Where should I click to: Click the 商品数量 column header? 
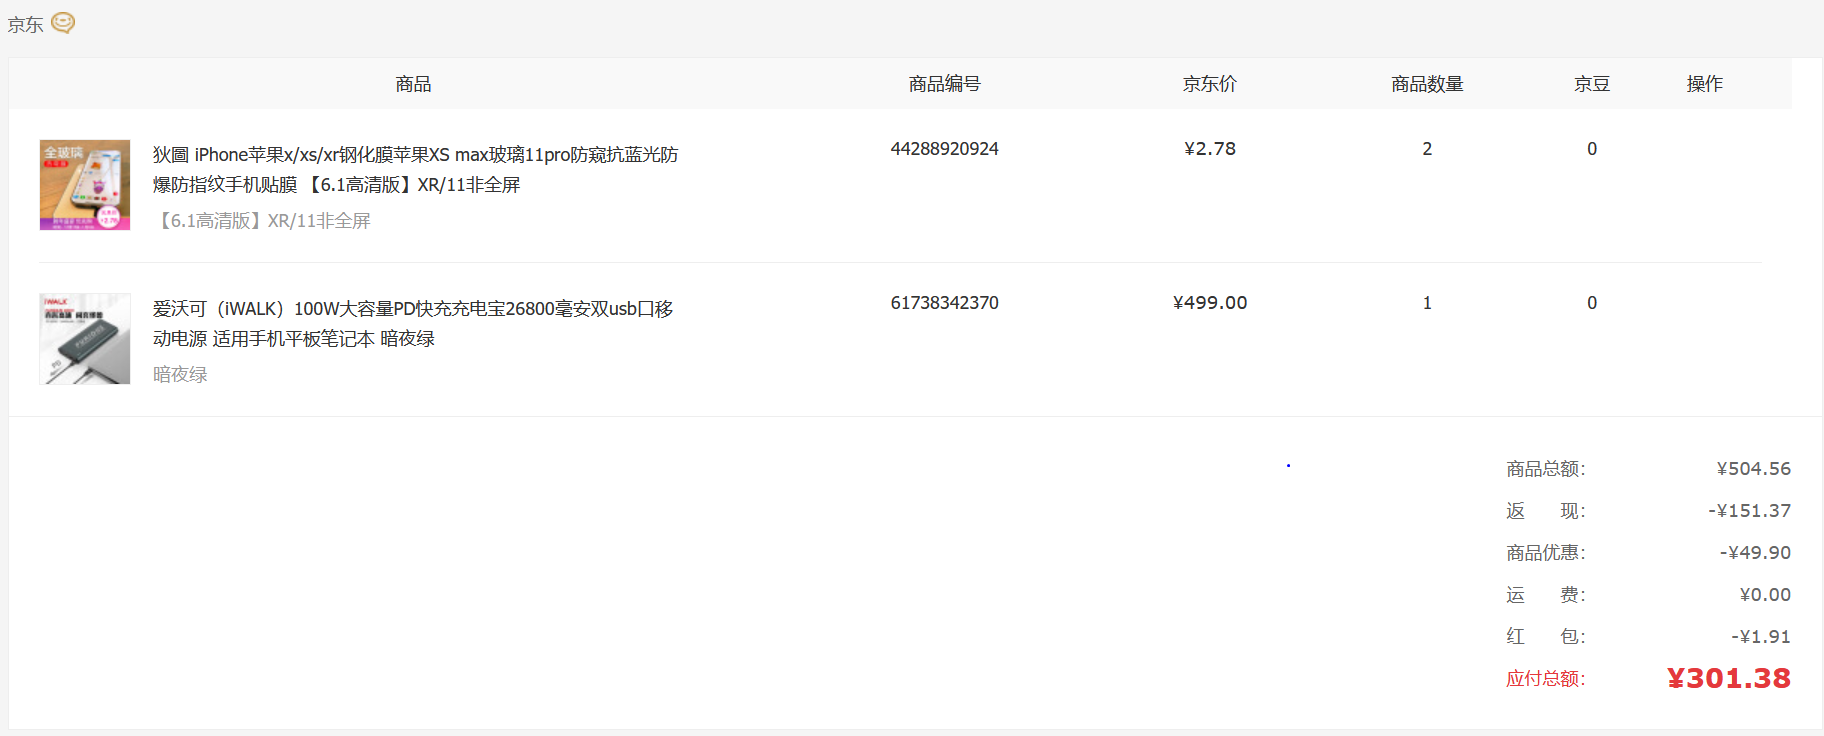click(x=1427, y=84)
